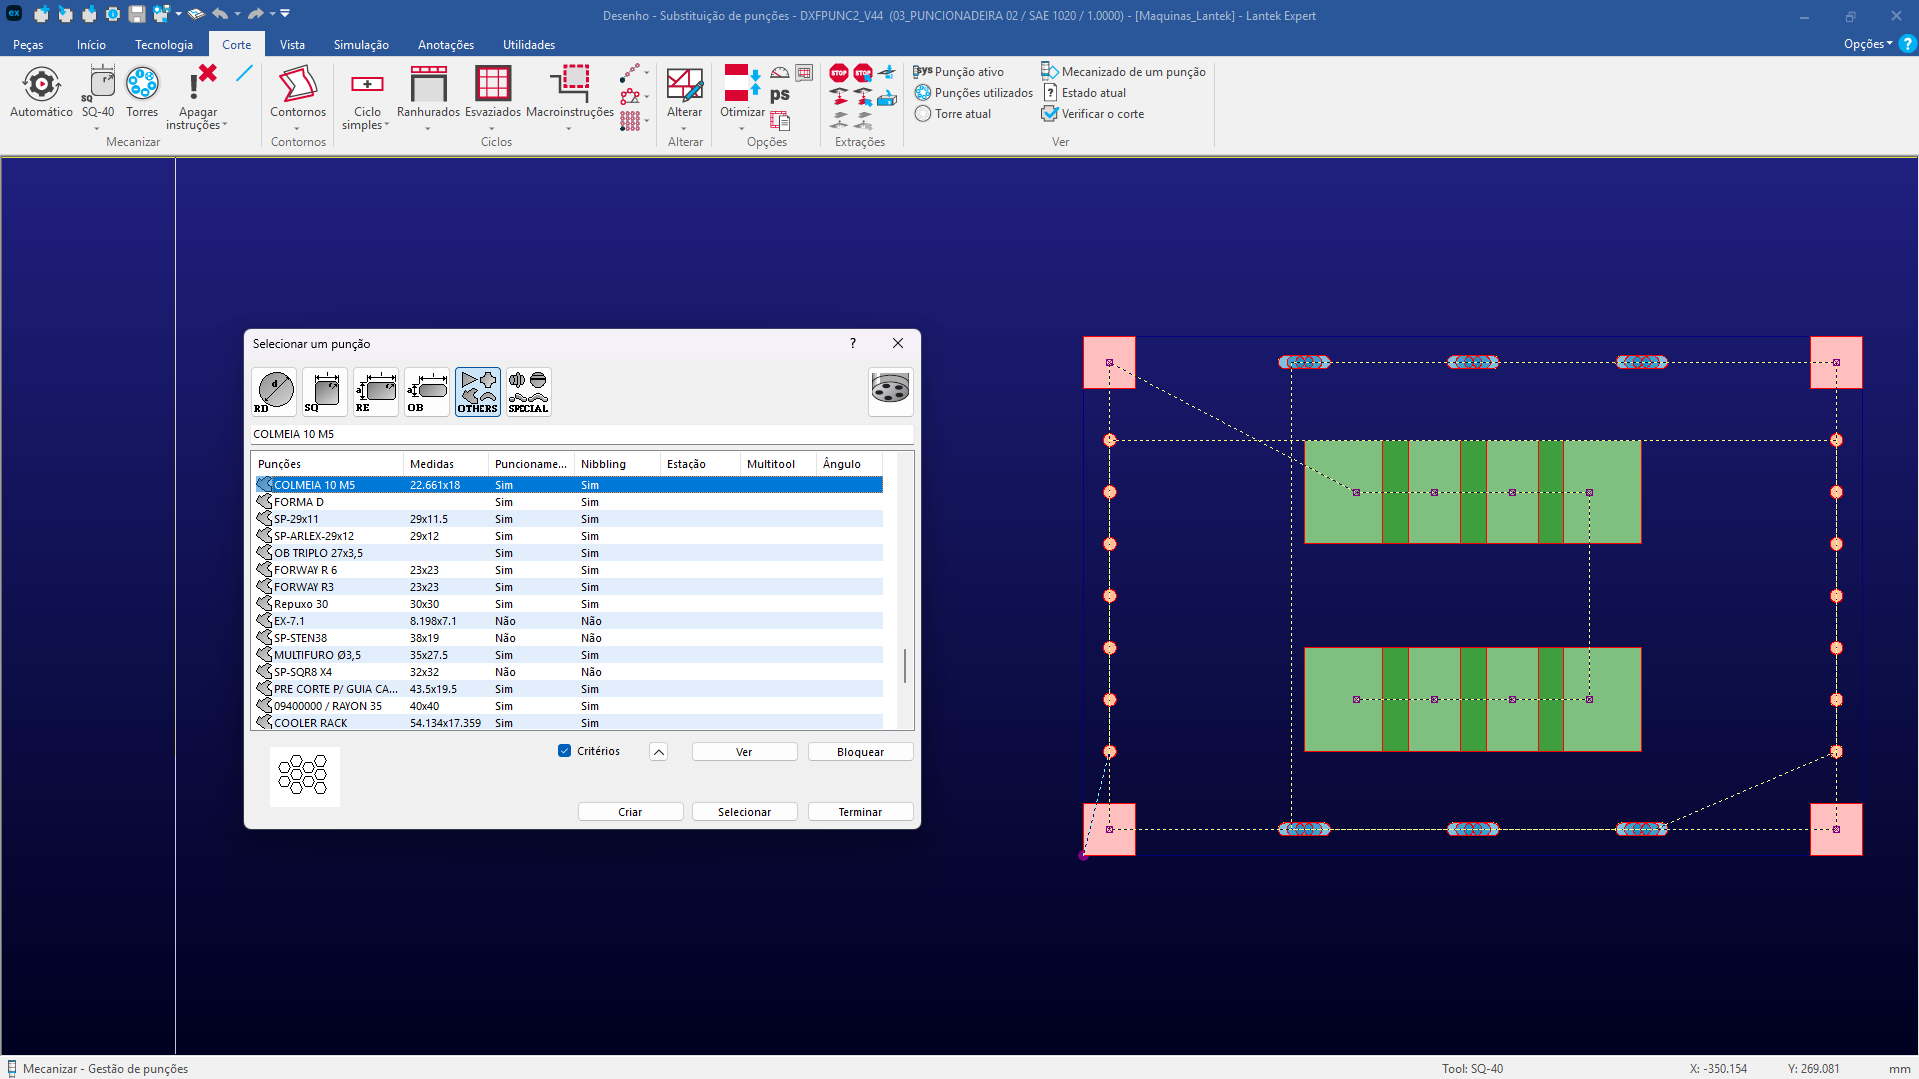
Task: Filter by RD round punches
Action: coord(275,392)
